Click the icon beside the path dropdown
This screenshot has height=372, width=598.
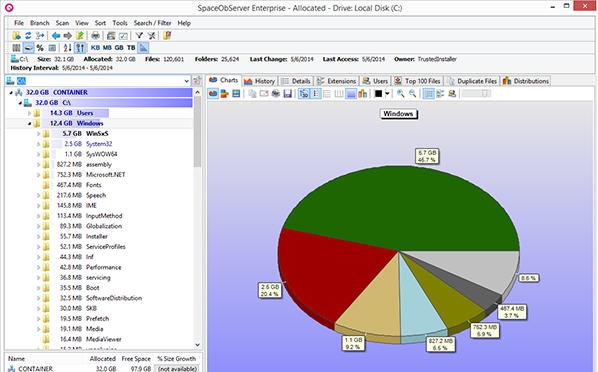click(x=197, y=81)
